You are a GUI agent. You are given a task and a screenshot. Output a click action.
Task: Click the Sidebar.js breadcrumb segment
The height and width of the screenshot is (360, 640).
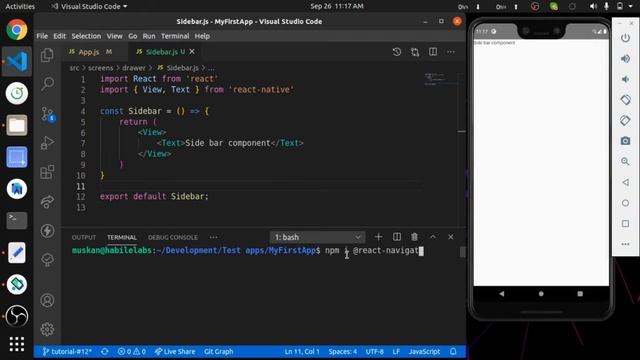(178, 68)
